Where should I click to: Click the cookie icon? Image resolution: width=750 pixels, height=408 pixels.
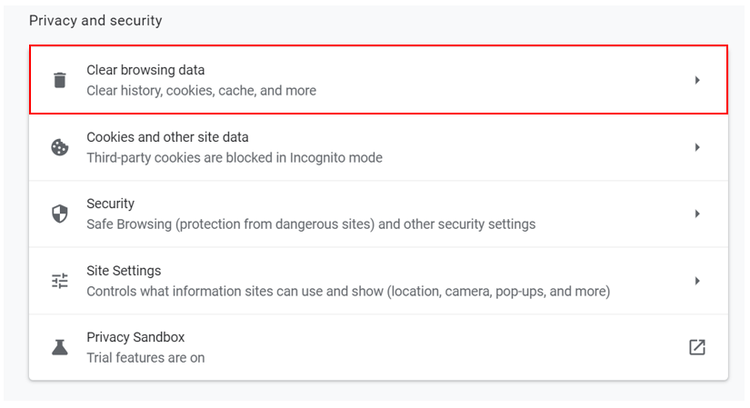(60, 147)
